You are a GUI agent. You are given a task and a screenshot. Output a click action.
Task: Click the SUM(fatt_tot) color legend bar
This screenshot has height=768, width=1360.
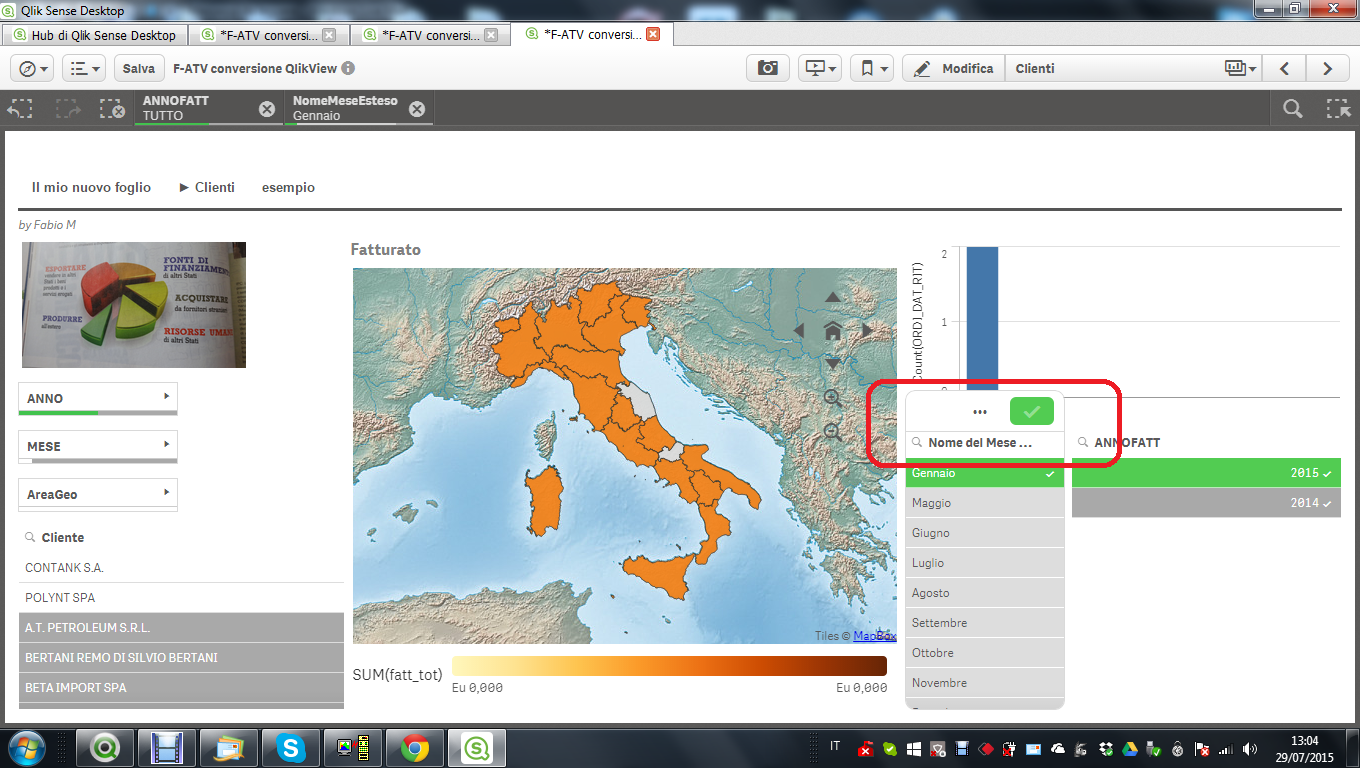pyautogui.click(x=669, y=666)
